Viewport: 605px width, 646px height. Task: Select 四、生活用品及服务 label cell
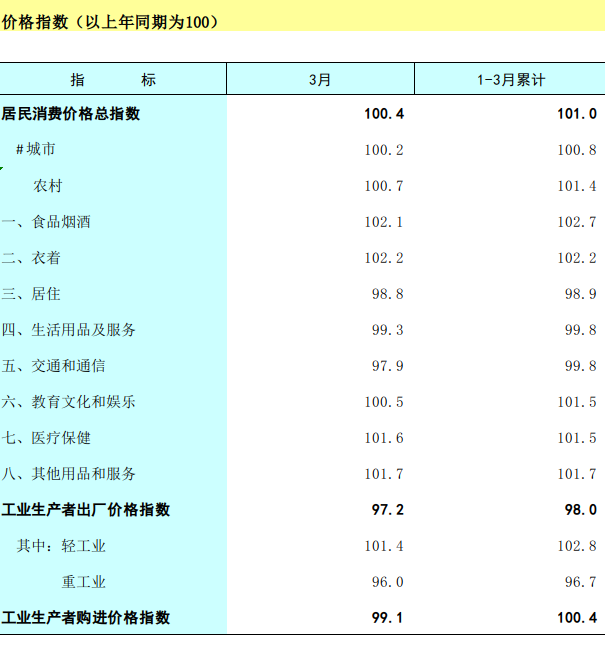[69, 330]
